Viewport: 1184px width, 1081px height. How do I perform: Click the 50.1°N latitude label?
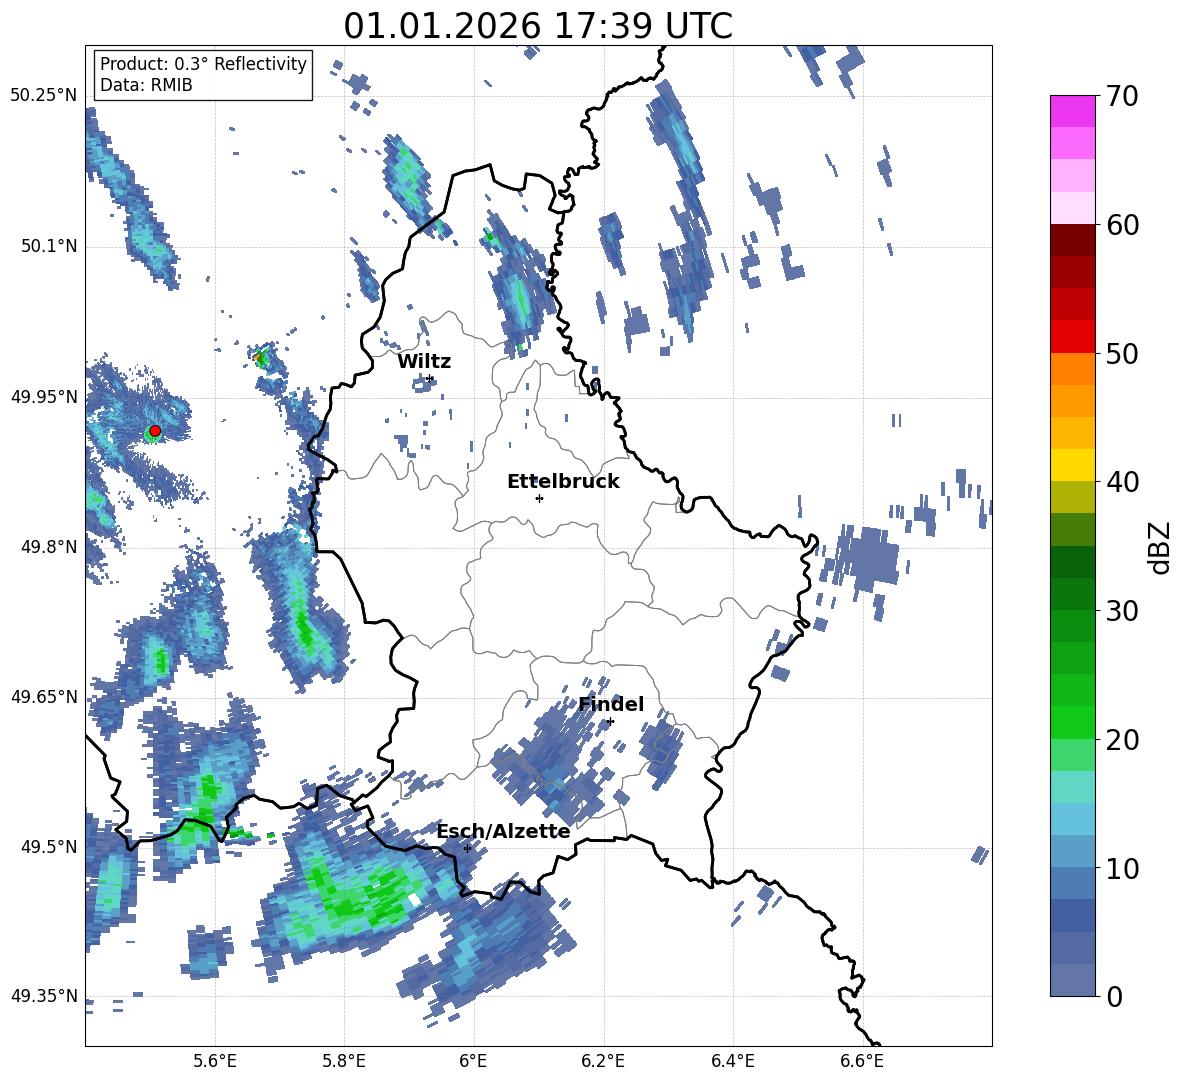[48, 247]
